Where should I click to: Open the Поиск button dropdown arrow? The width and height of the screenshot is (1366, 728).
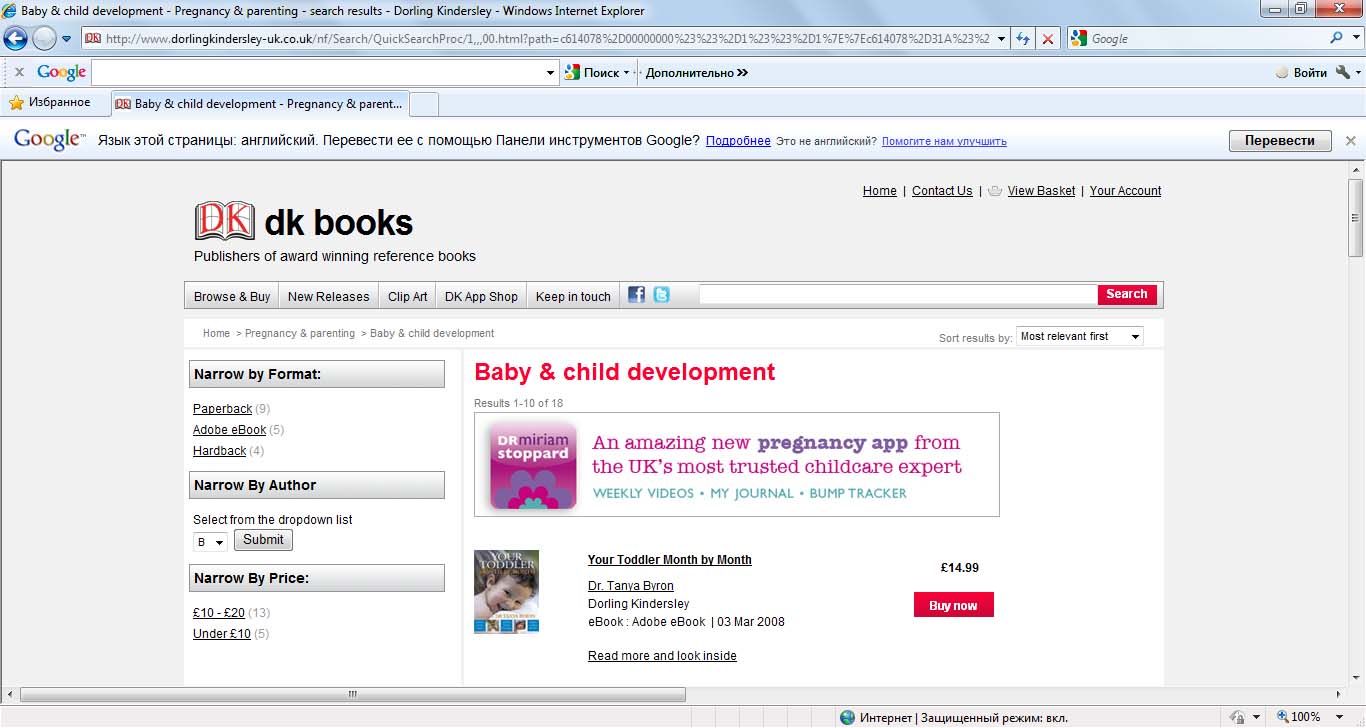pyautogui.click(x=627, y=73)
